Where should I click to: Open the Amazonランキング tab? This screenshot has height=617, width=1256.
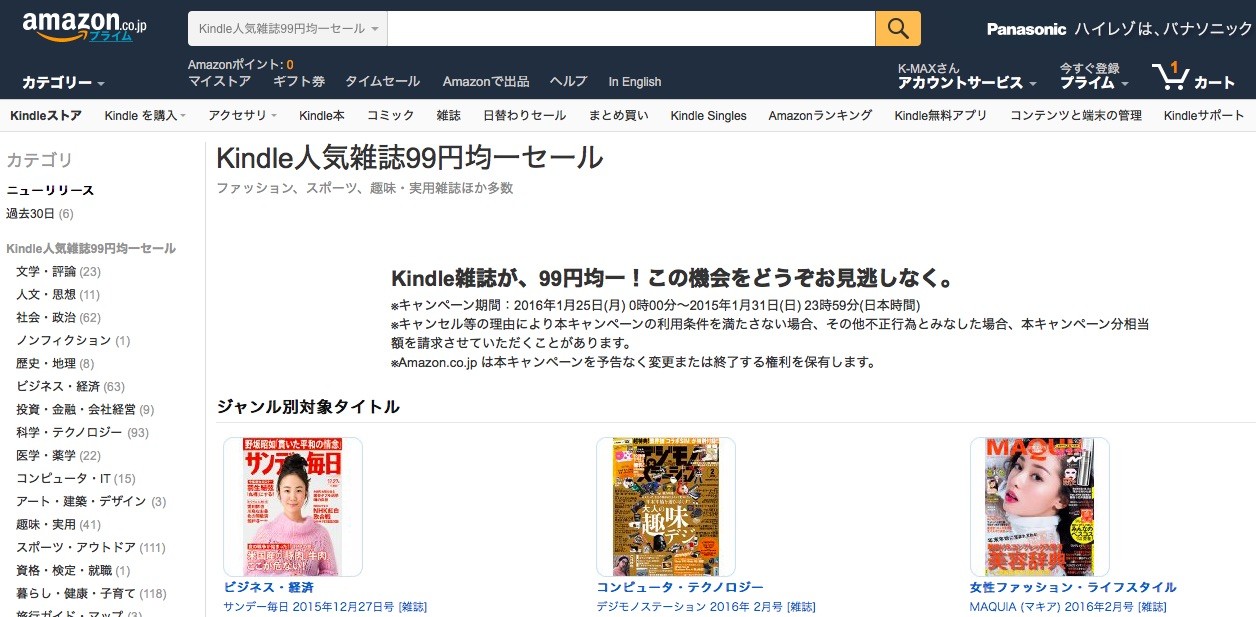820,116
